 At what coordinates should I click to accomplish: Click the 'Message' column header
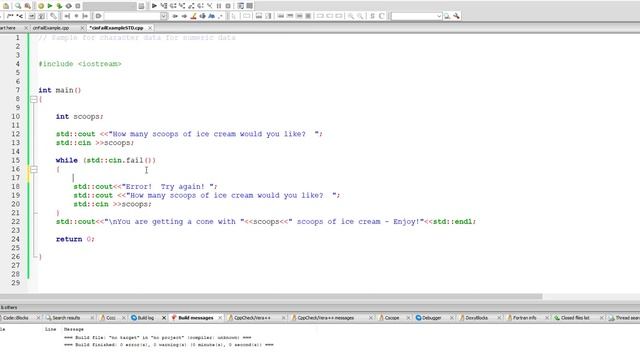click(x=74, y=329)
